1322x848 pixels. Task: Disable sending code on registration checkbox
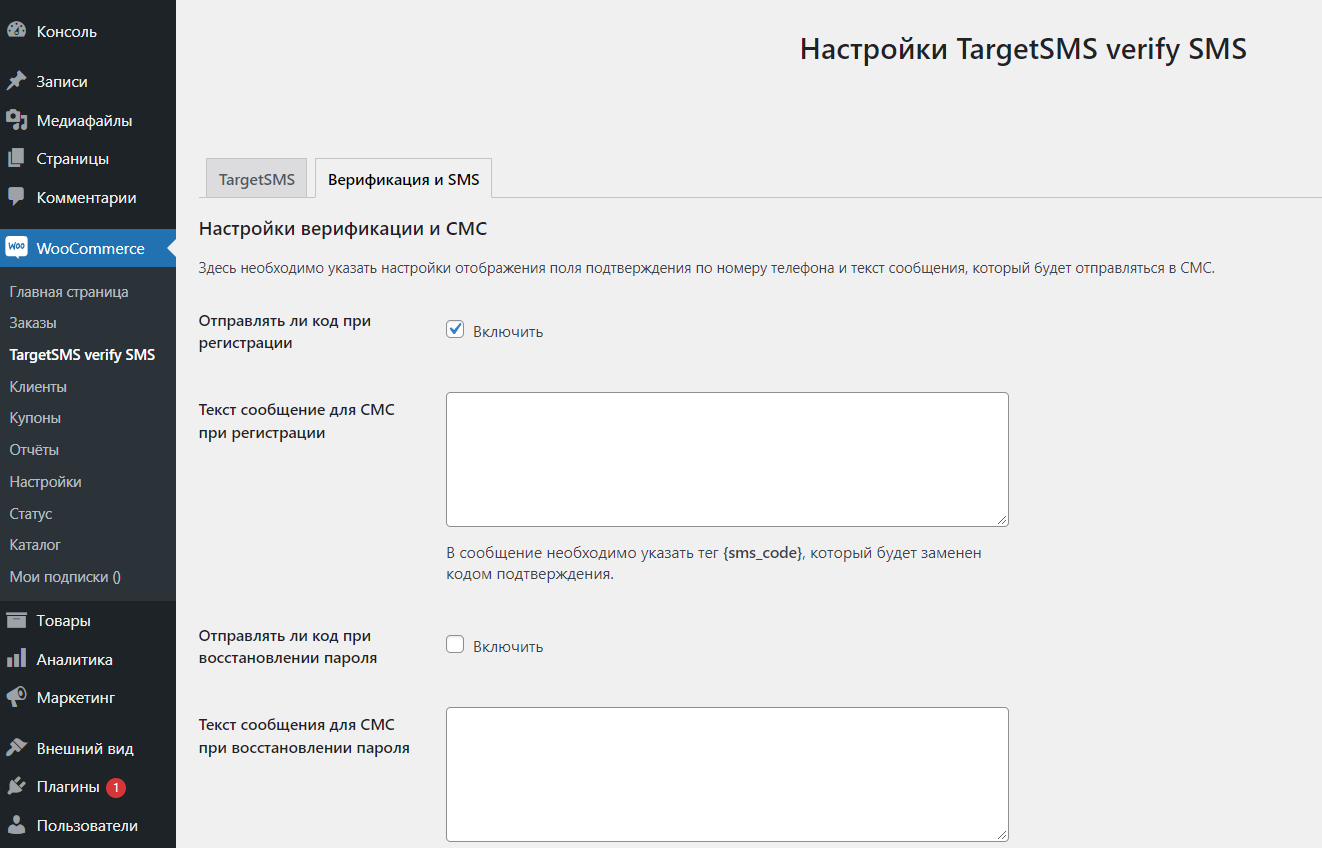[x=455, y=329]
